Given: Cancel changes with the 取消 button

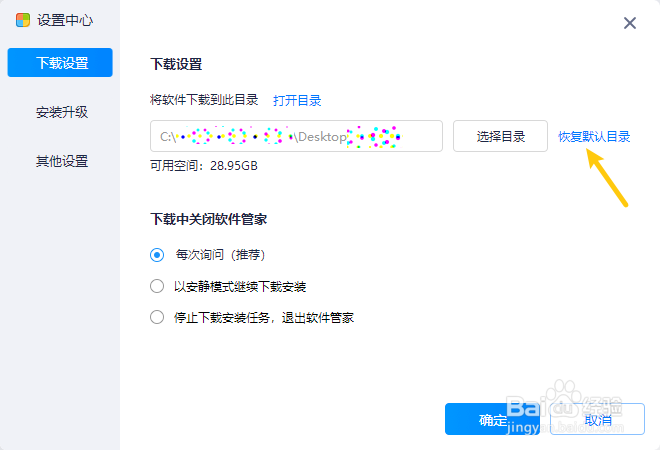Looking at the screenshot, I should [x=597, y=420].
